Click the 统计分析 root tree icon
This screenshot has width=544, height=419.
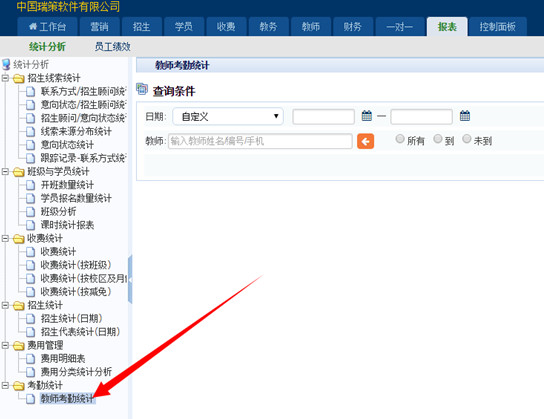[x=6, y=65]
